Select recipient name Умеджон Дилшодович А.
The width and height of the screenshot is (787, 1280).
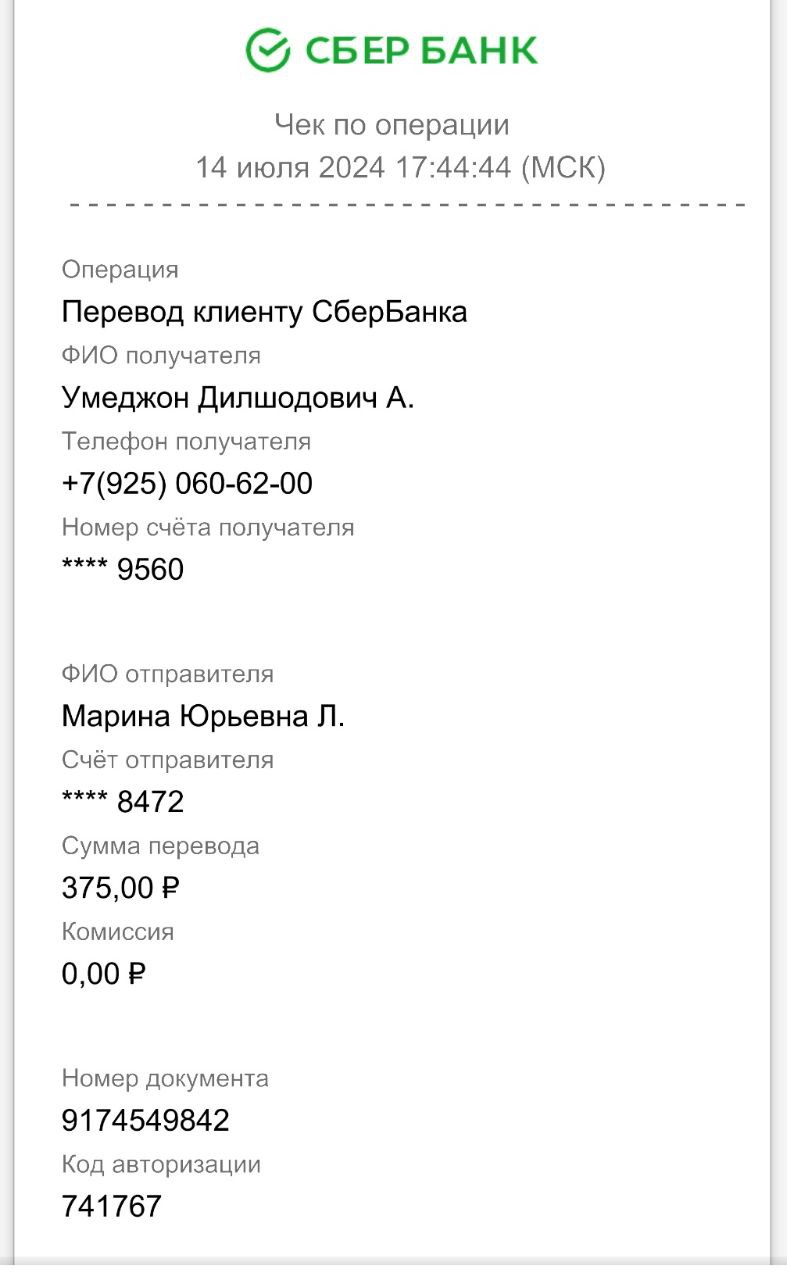(x=238, y=398)
